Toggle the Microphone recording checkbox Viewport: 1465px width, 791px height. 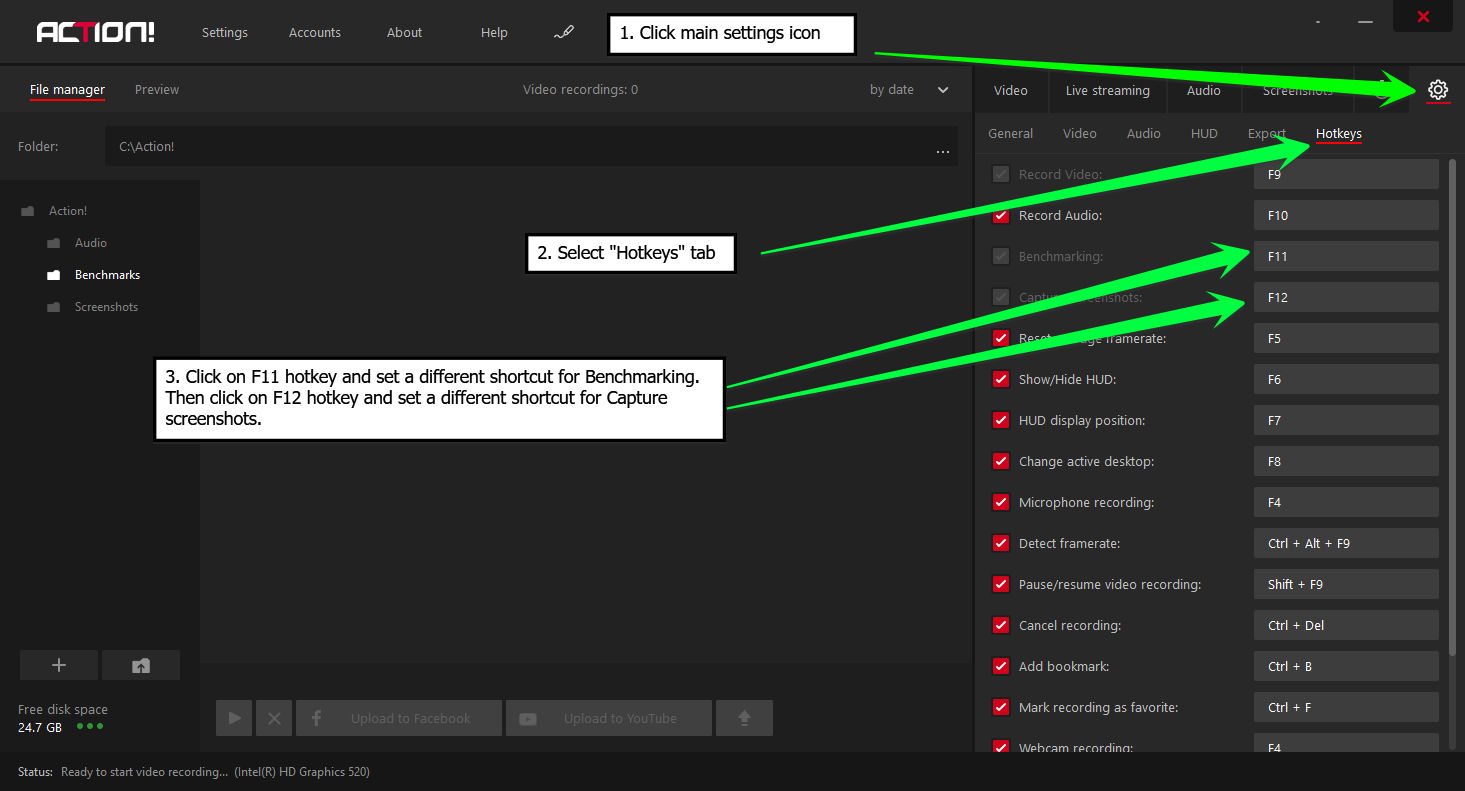coord(1001,502)
